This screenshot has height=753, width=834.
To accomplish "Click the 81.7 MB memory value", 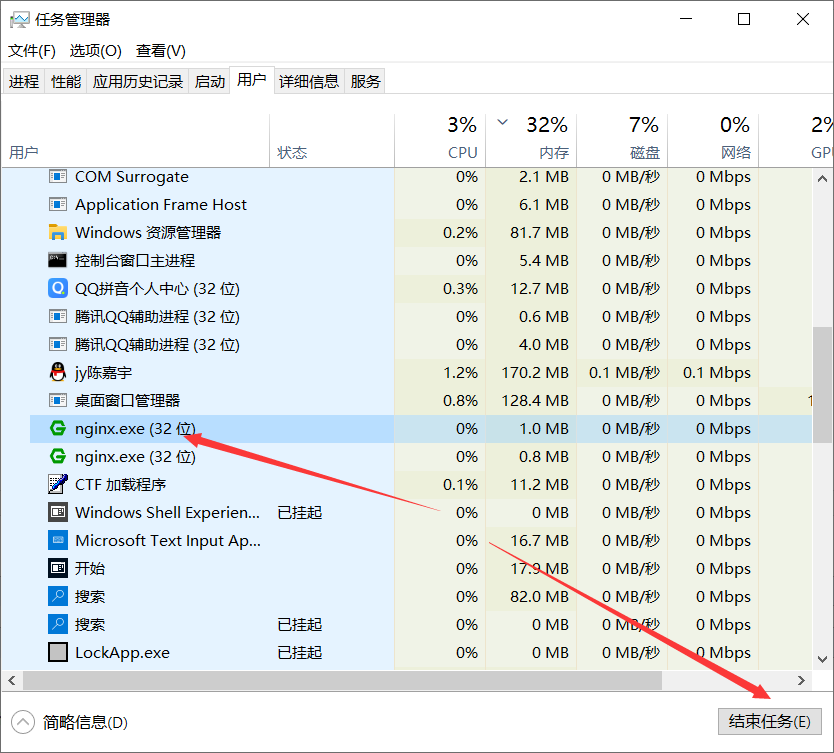I will (539, 232).
